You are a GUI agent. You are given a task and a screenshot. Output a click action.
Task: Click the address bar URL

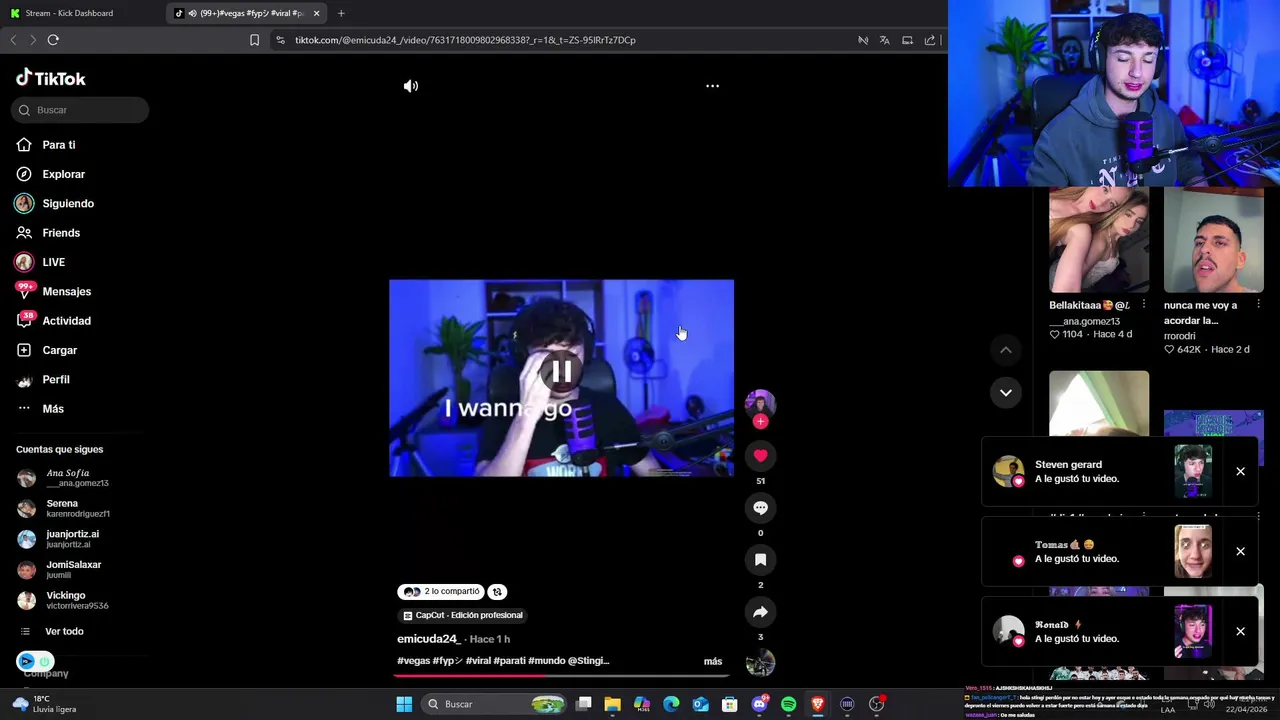click(x=465, y=40)
